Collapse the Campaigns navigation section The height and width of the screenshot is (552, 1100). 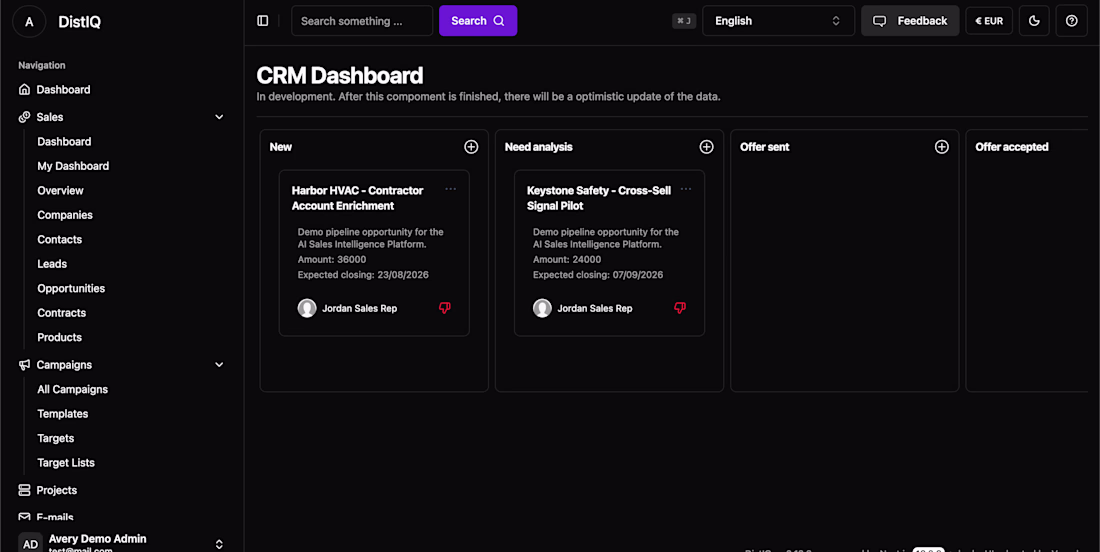tap(219, 365)
